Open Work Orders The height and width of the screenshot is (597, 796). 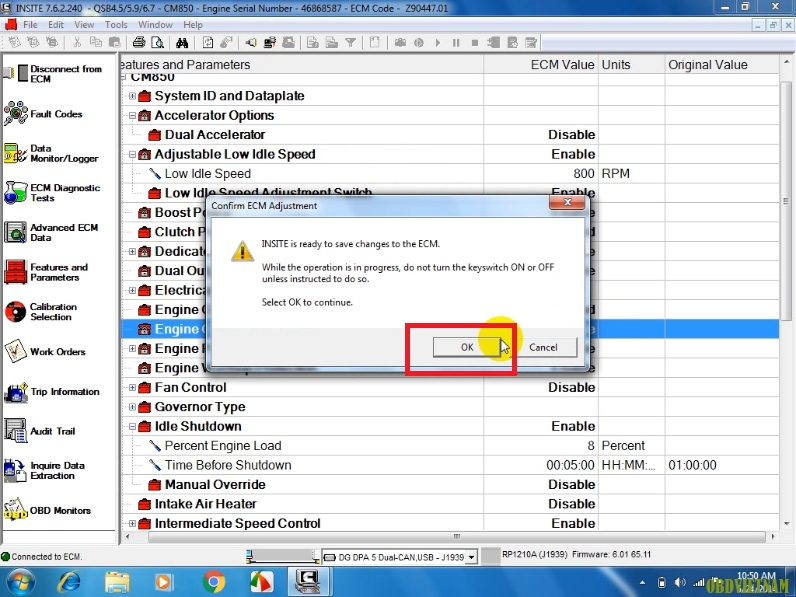pos(45,351)
